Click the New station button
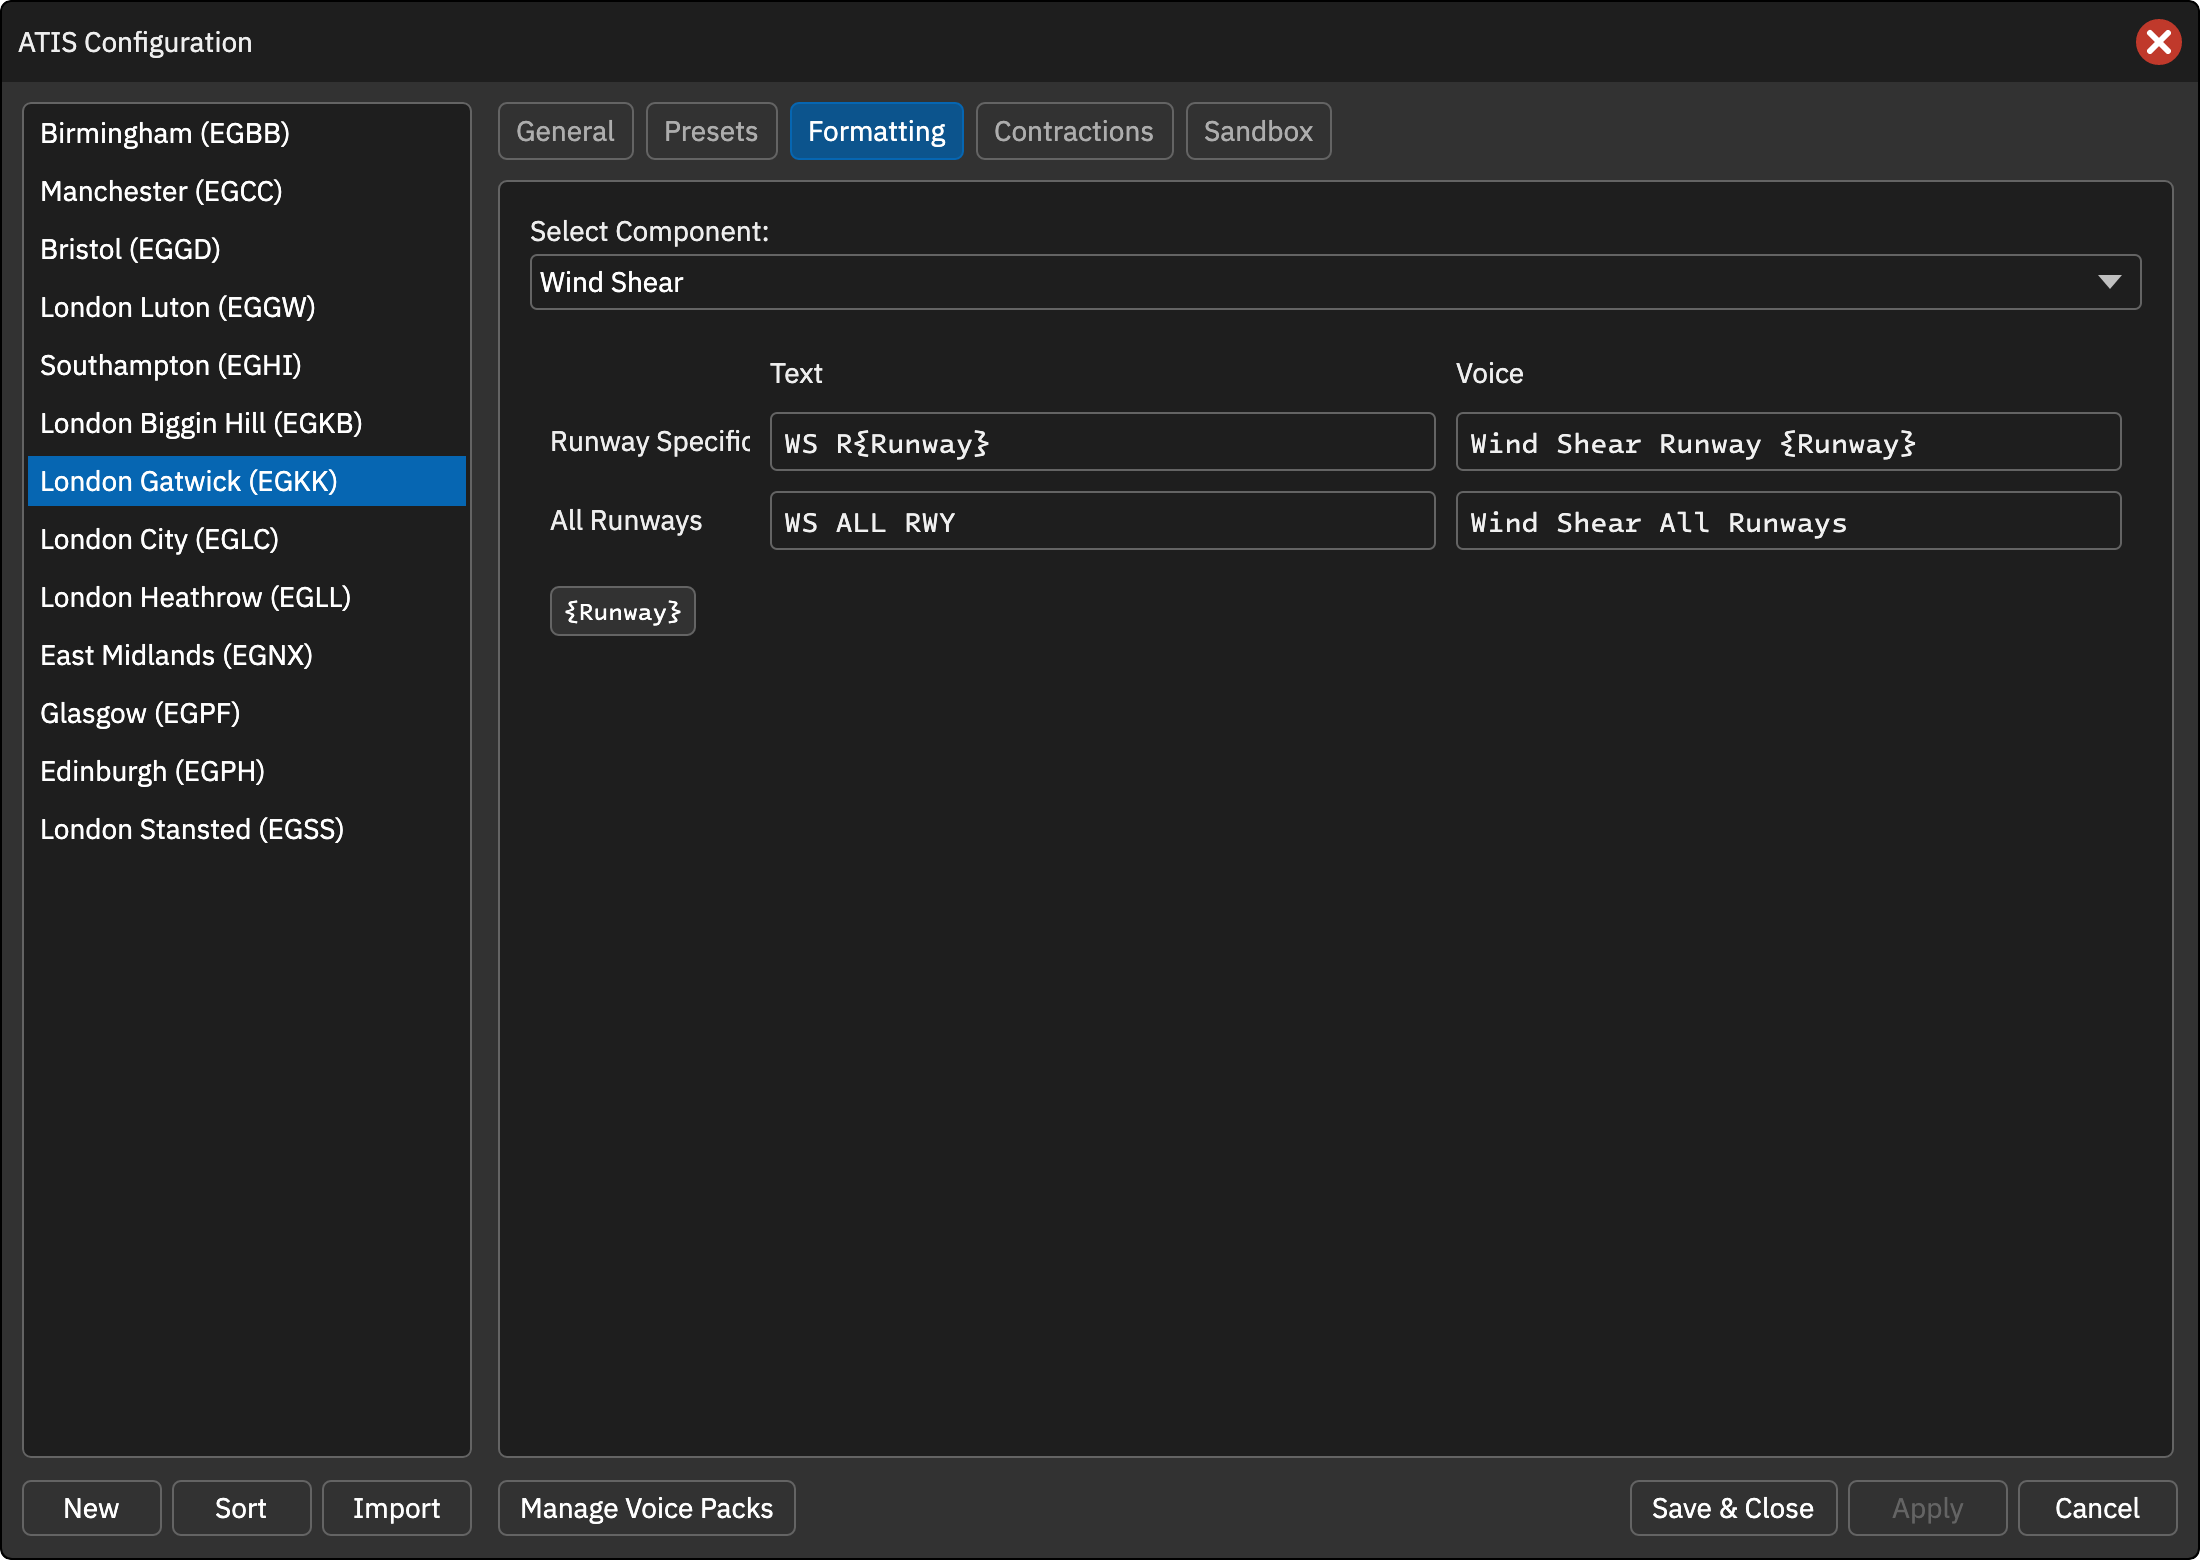This screenshot has height=1560, width=2200. [x=91, y=1508]
